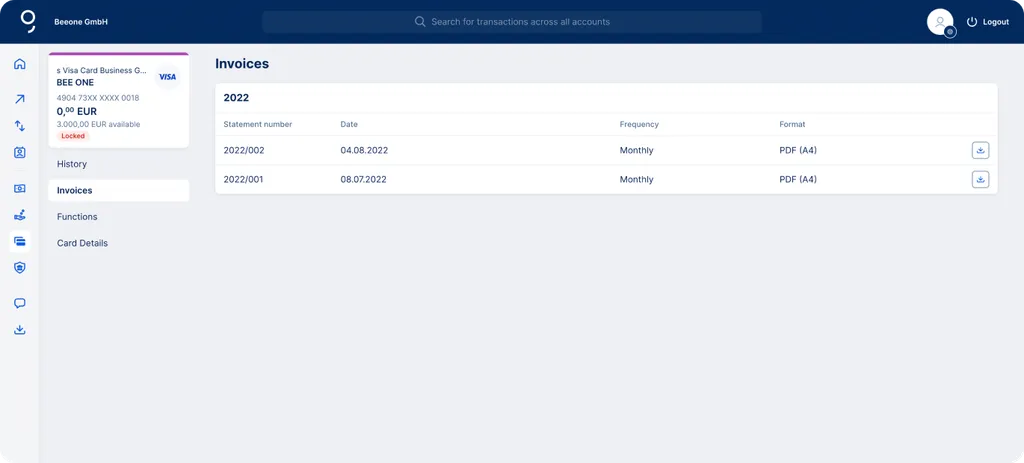This screenshot has width=1024, height=463.
Task: Open the up-down arrows transactions icon
Action: tap(20, 126)
